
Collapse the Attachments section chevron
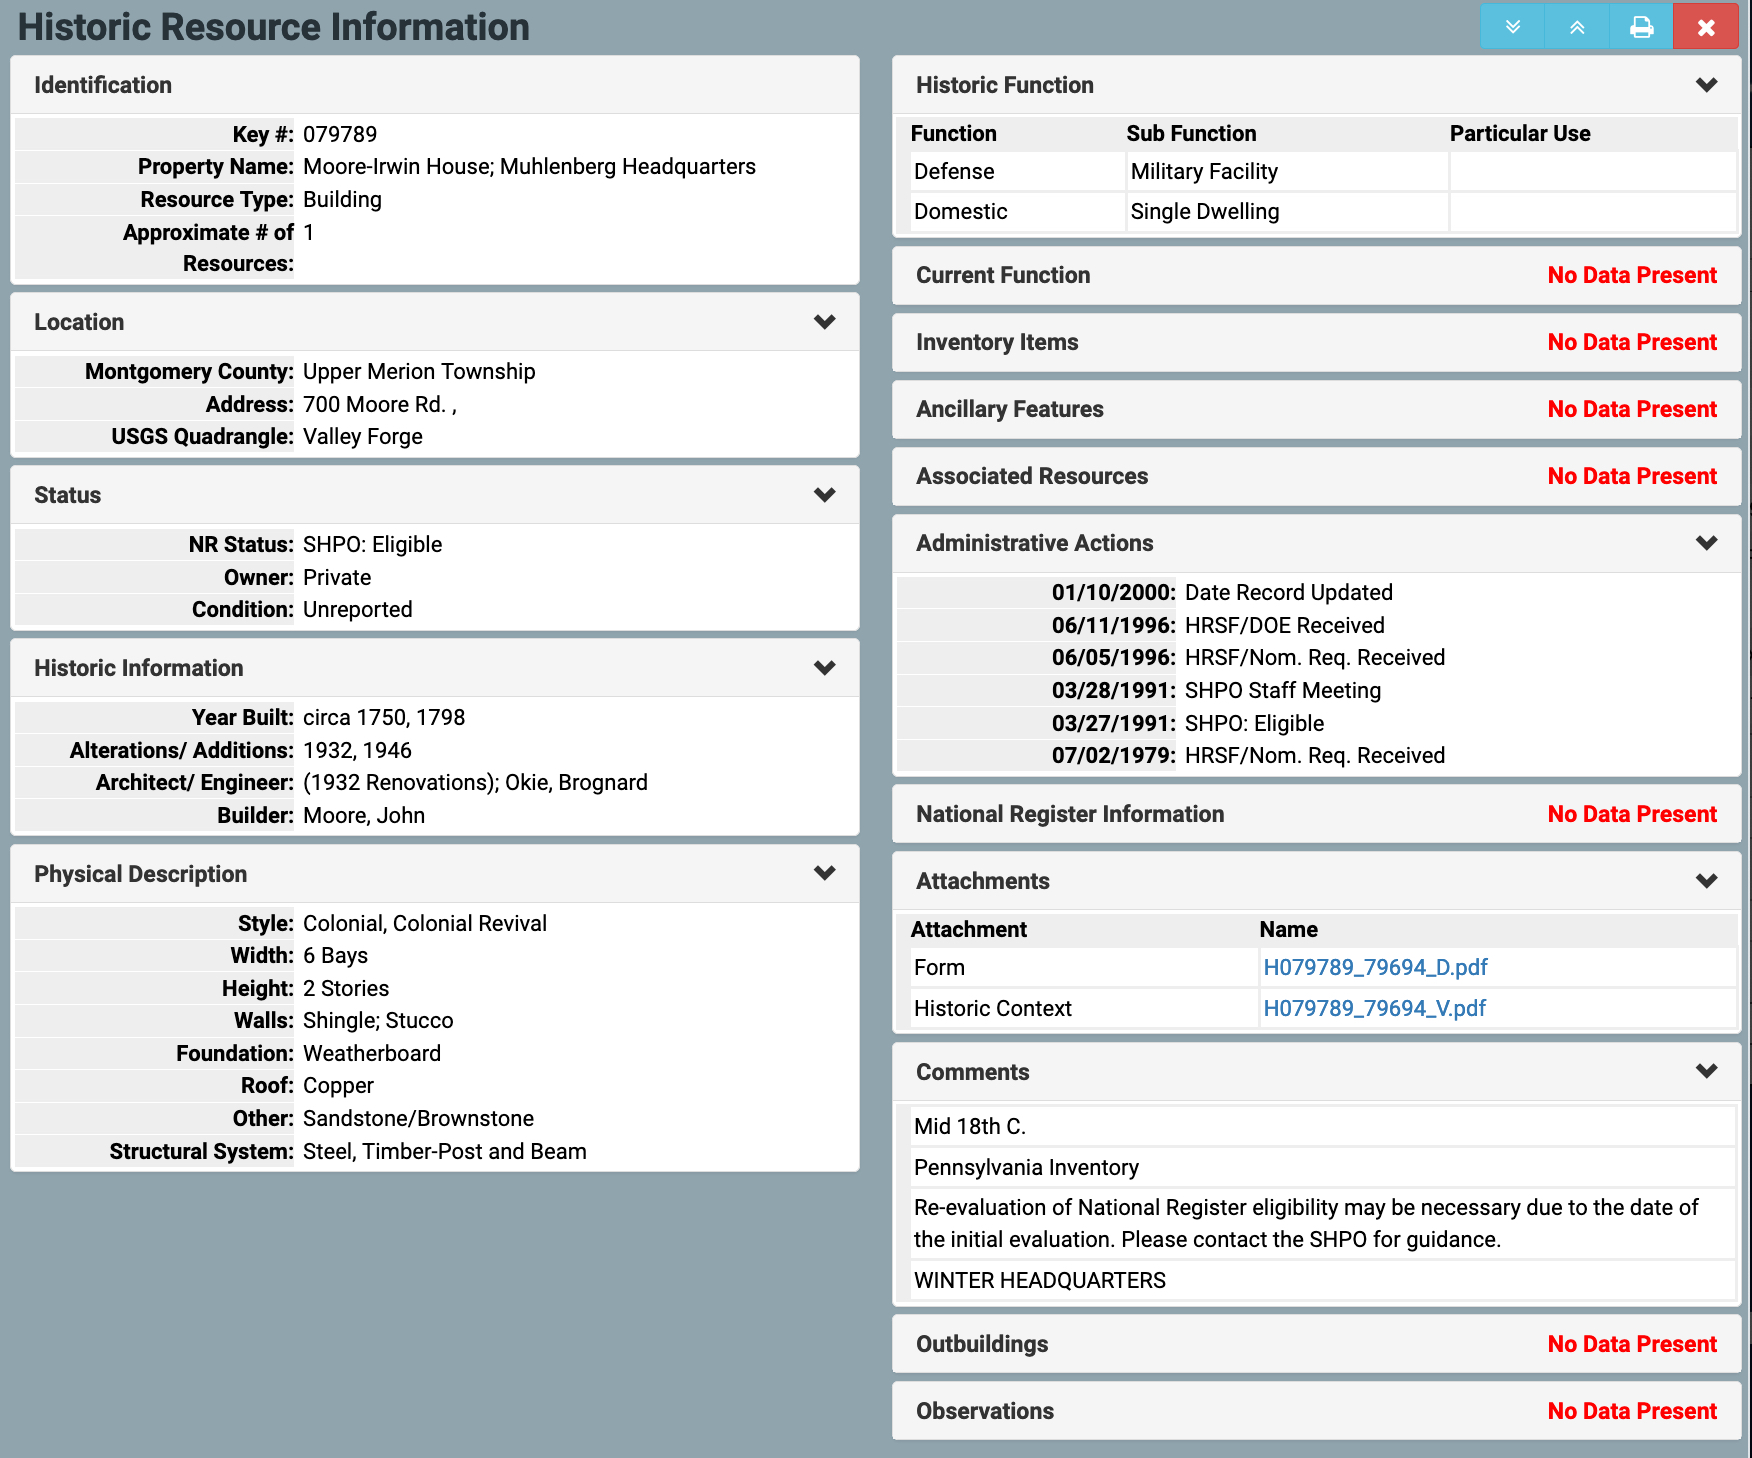pyautogui.click(x=1706, y=881)
